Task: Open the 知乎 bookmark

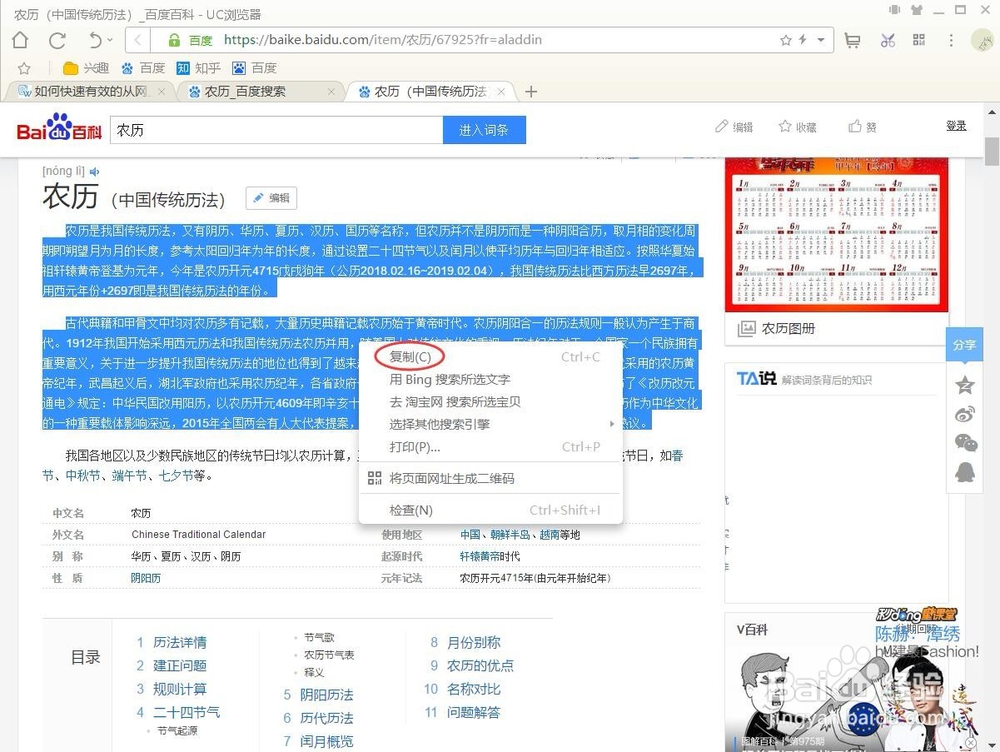Action: [198, 68]
